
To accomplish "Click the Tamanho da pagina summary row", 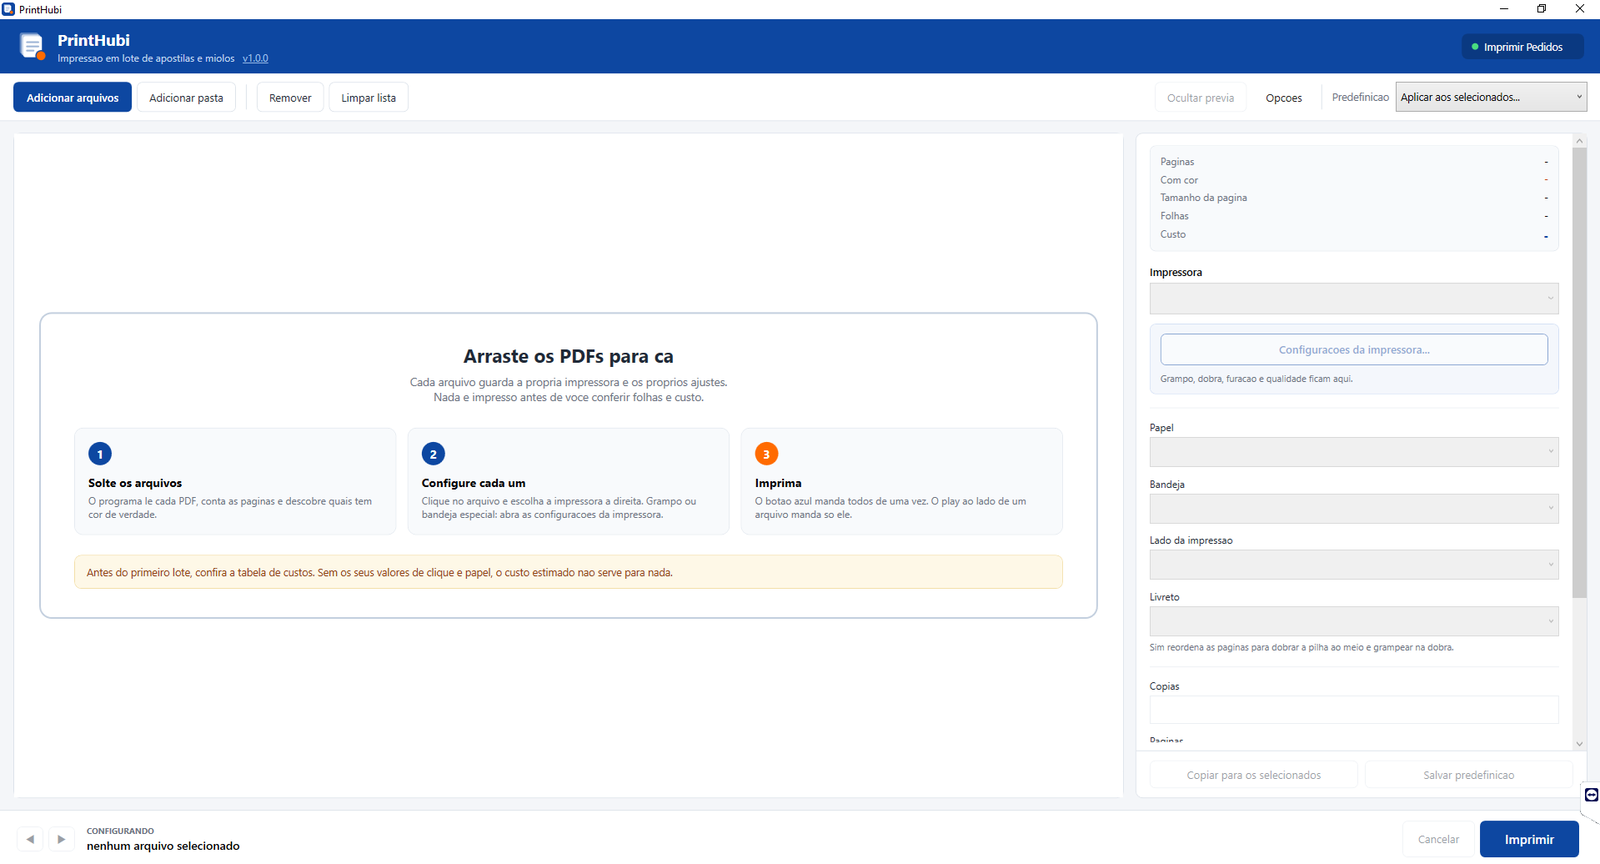I will click(x=1354, y=198).
